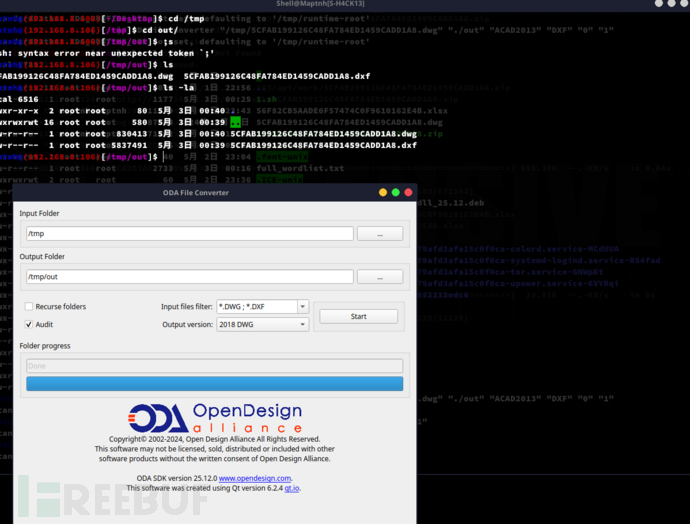Open the Input files filter dropdown arrow
Screen dimensions: 690x524
tap(303, 306)
